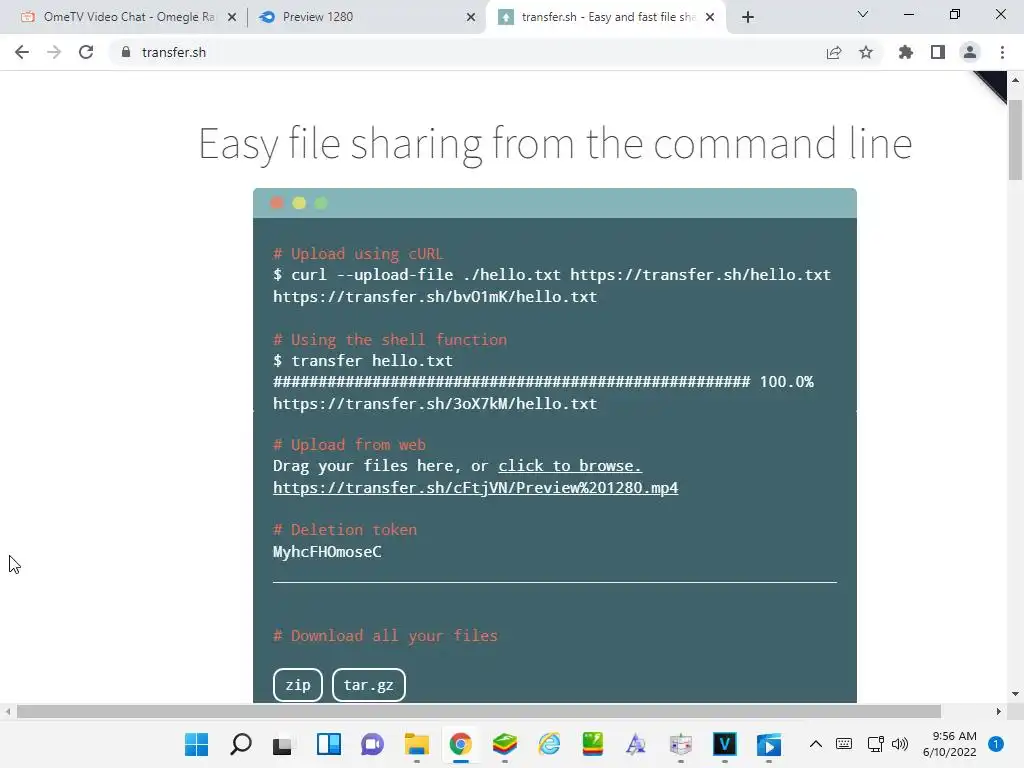
Task: Click the scroll right arrow
Action: [999, 711]
